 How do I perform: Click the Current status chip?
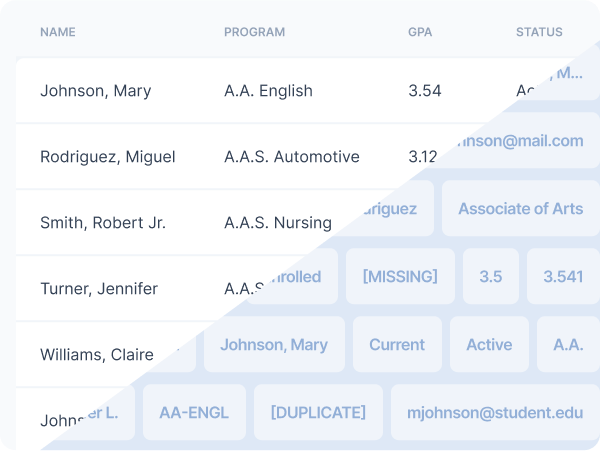tap(397, 345)
